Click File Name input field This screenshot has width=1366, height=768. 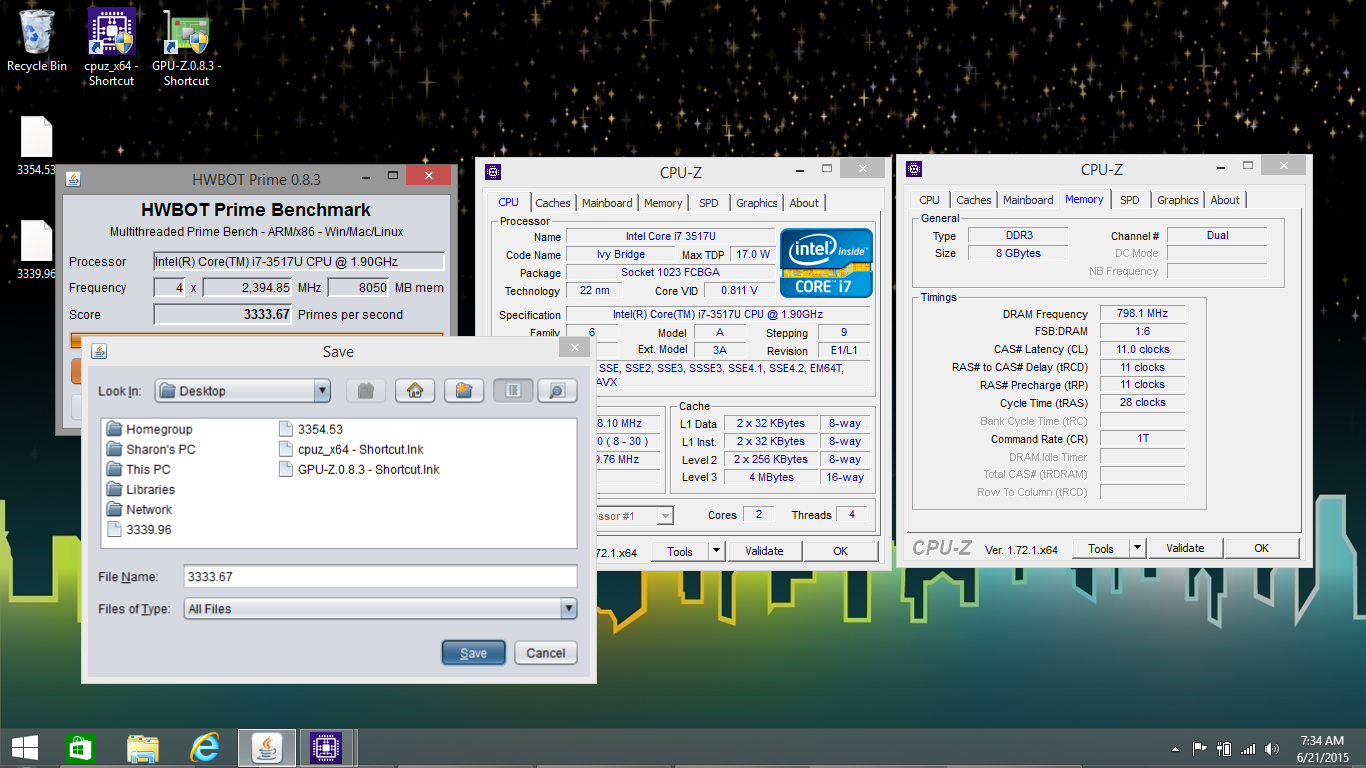381,577
